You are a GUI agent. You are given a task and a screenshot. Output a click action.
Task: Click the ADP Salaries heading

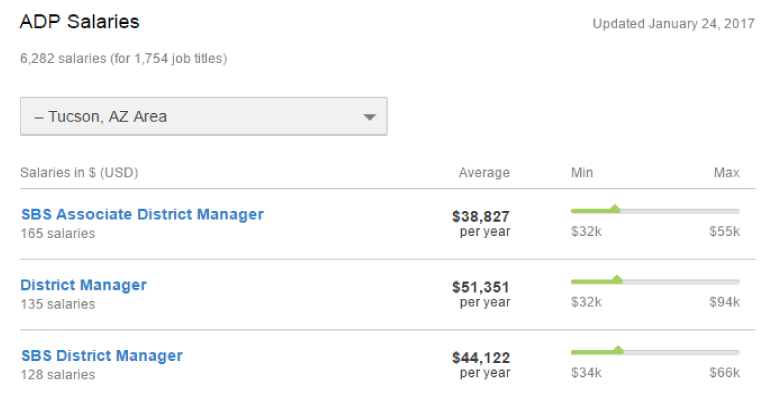tap(80, 21)
